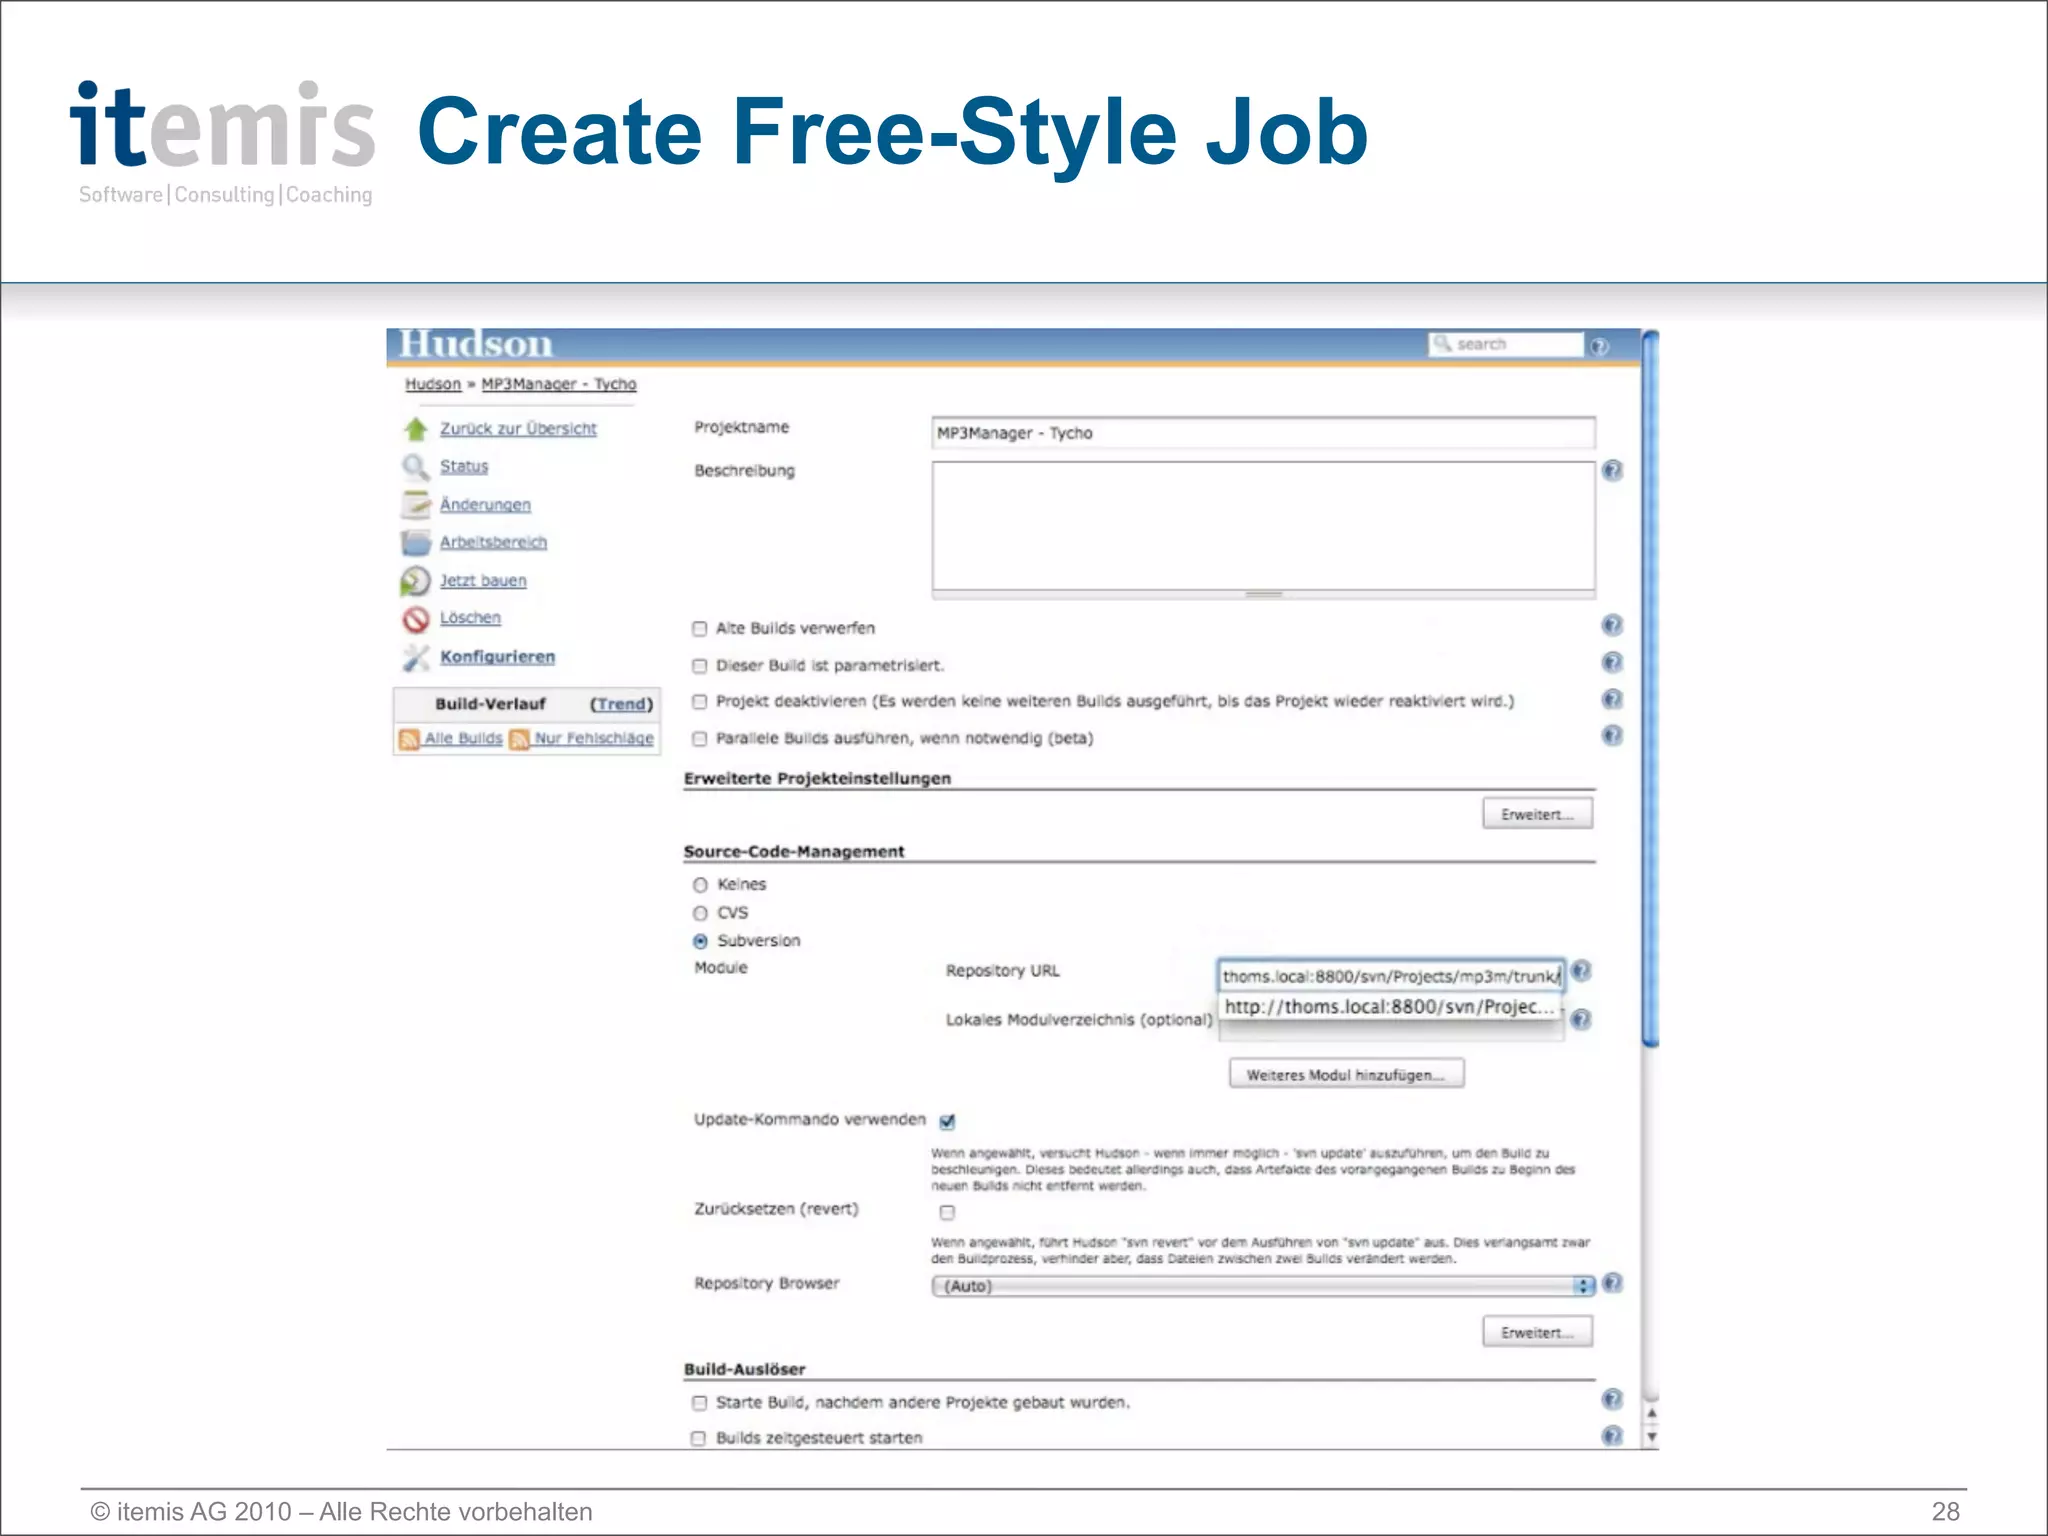Open Nur Fehlschläge feed link

pyautogui.click(x=593, y=739)
